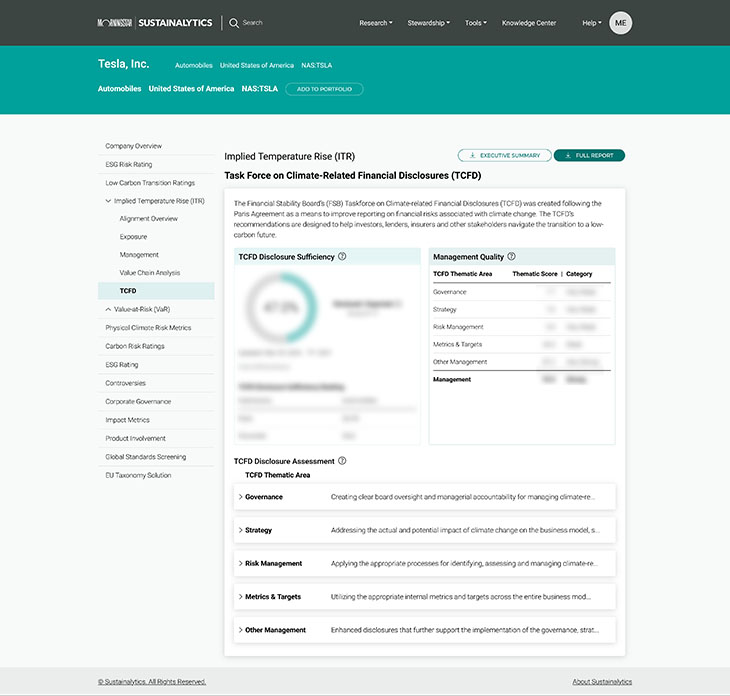Click Add to Portfolio button
The image size is (730, 696).
[324, 89]
